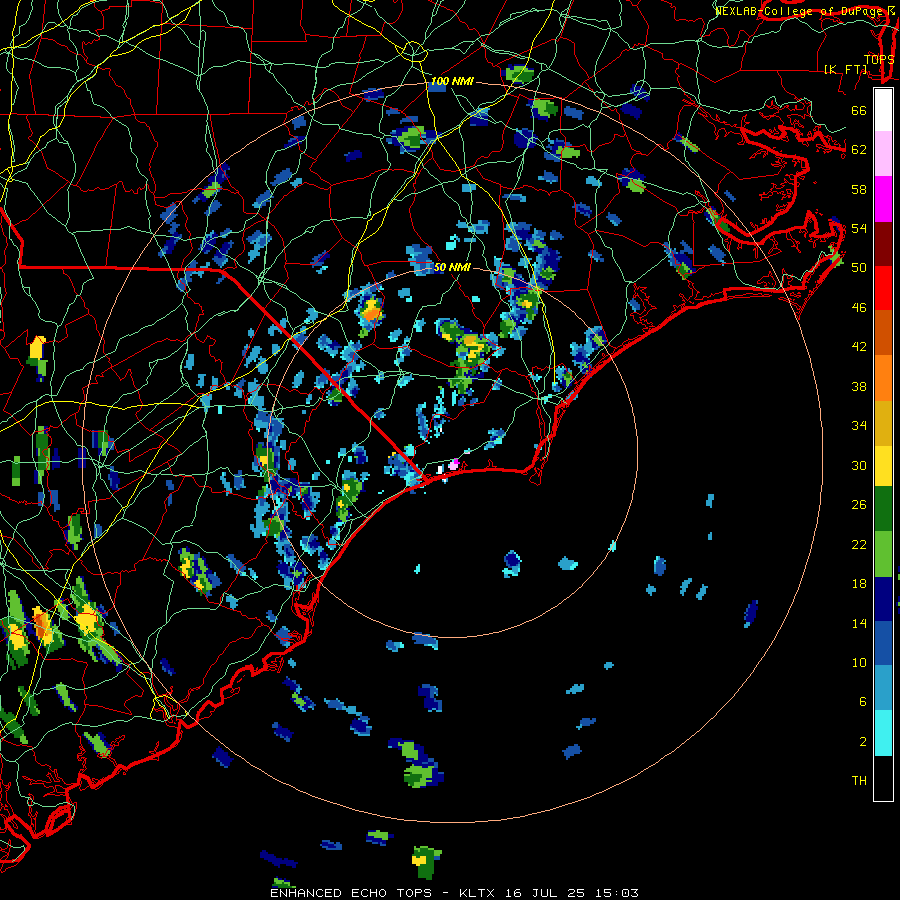Click the white swatch in the tops legend
This screenshot has height=900, width=900.
[883, 110]
